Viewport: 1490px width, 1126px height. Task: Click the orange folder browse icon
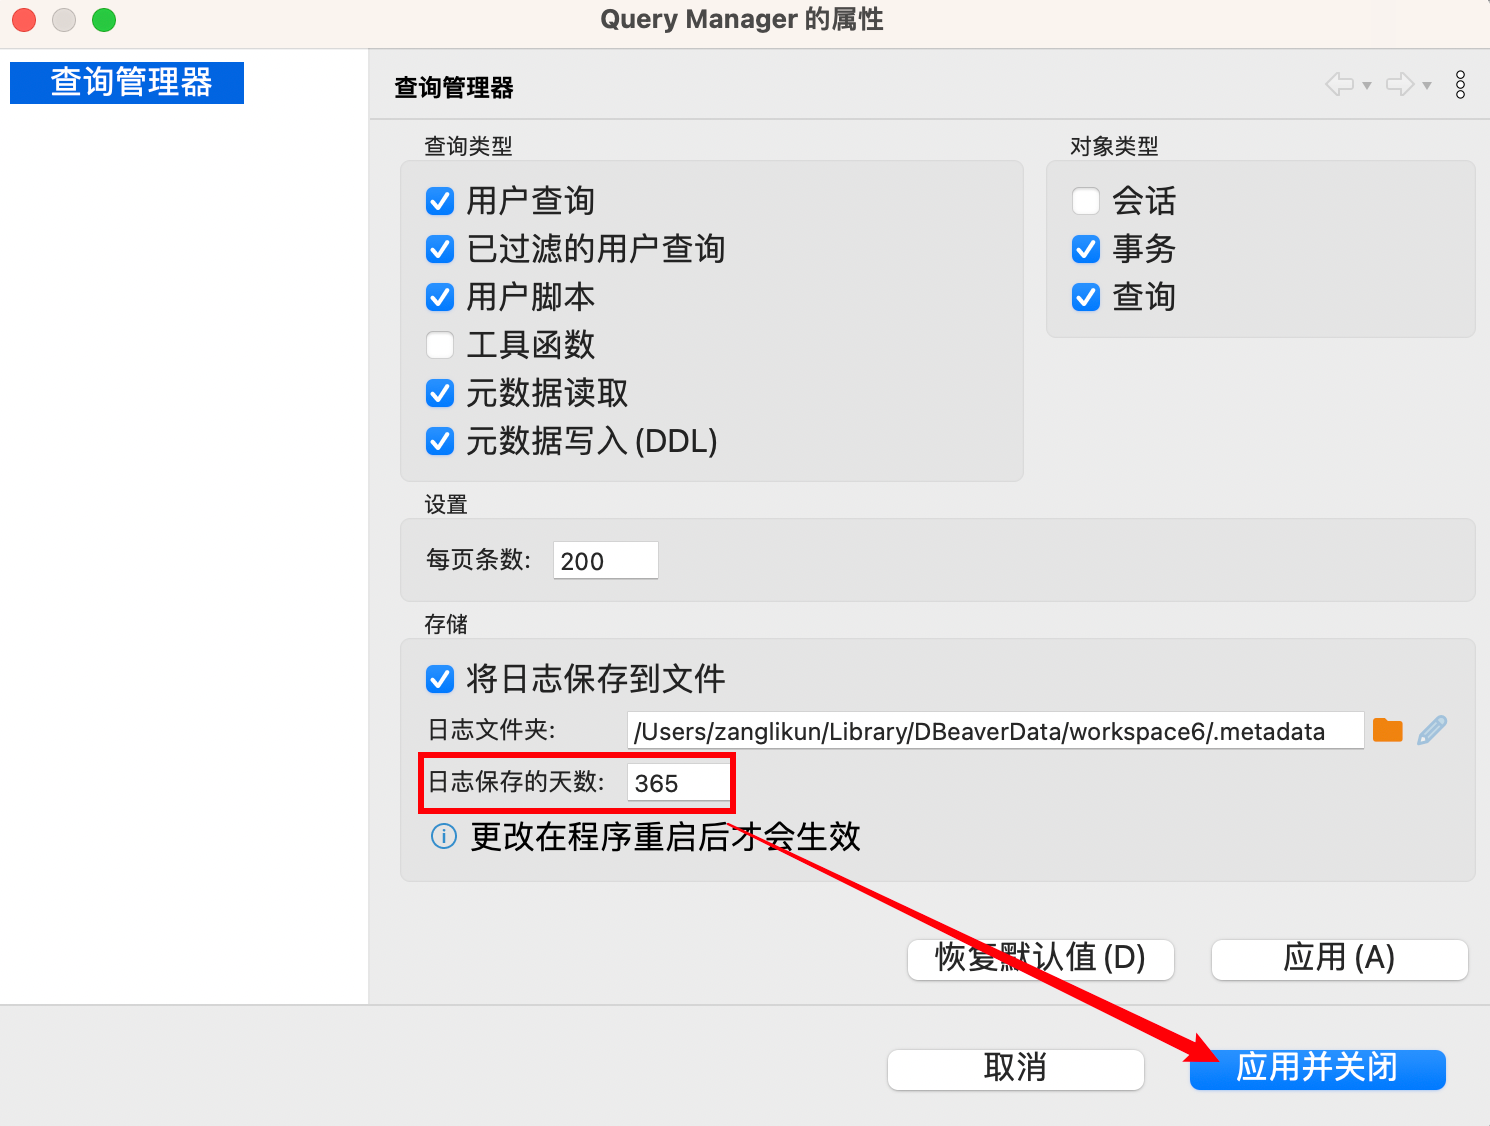pos(1387,731)
